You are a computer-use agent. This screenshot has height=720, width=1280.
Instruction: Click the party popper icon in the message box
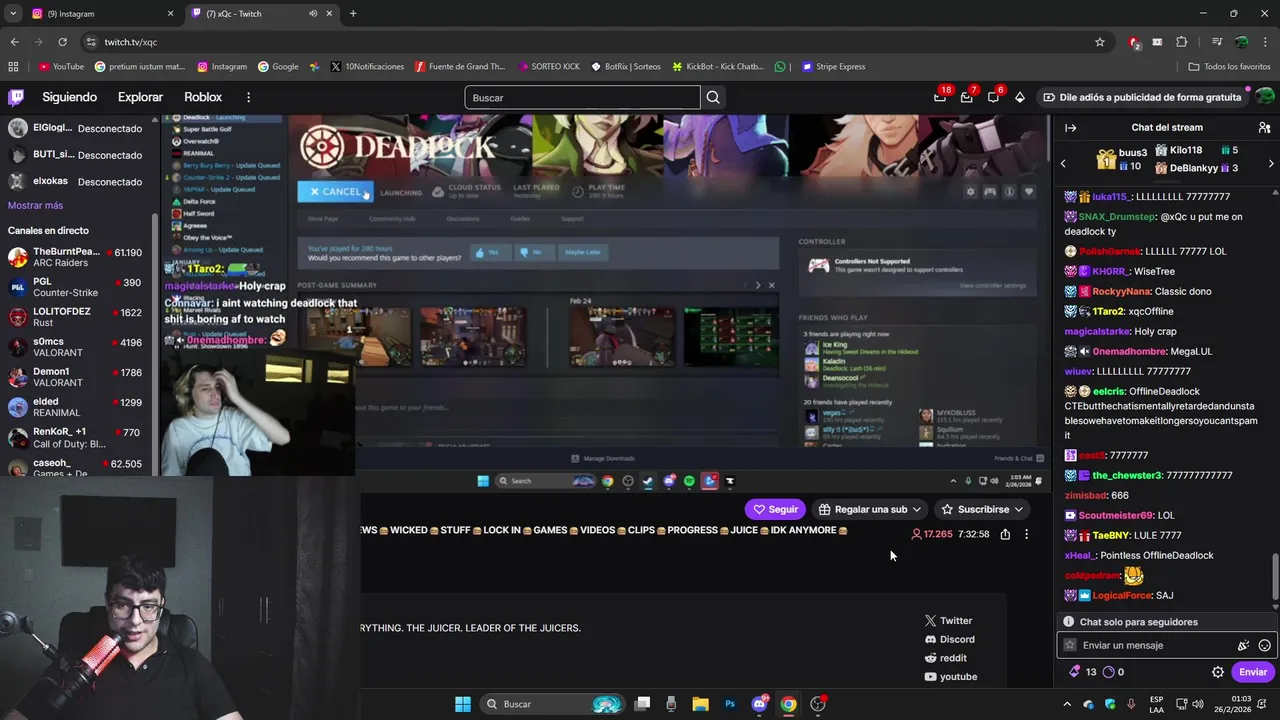1243,646
